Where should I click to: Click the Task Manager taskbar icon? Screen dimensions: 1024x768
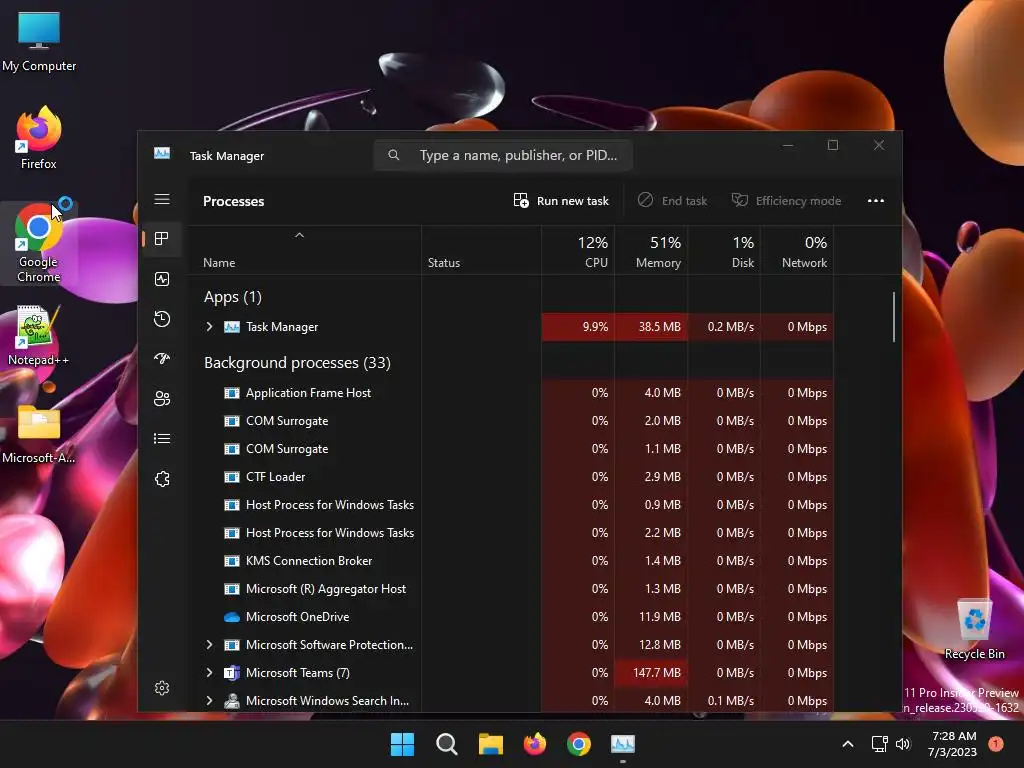[623, 744]
